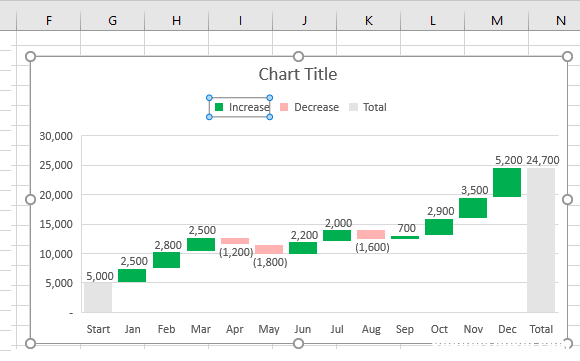Click the gray Total legend swatch
Screen dimensions: 580x361
(353, 107)
